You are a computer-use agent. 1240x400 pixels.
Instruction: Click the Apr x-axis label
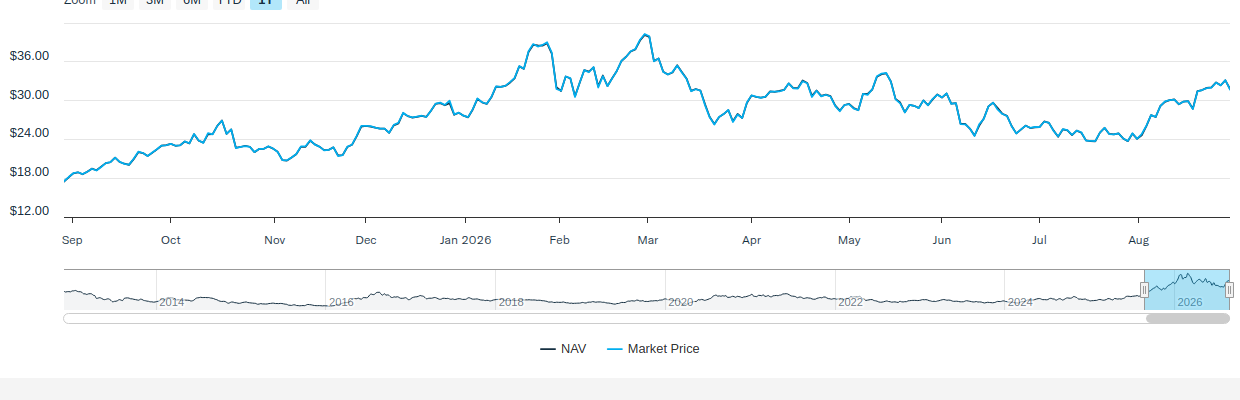click(752, 240)
